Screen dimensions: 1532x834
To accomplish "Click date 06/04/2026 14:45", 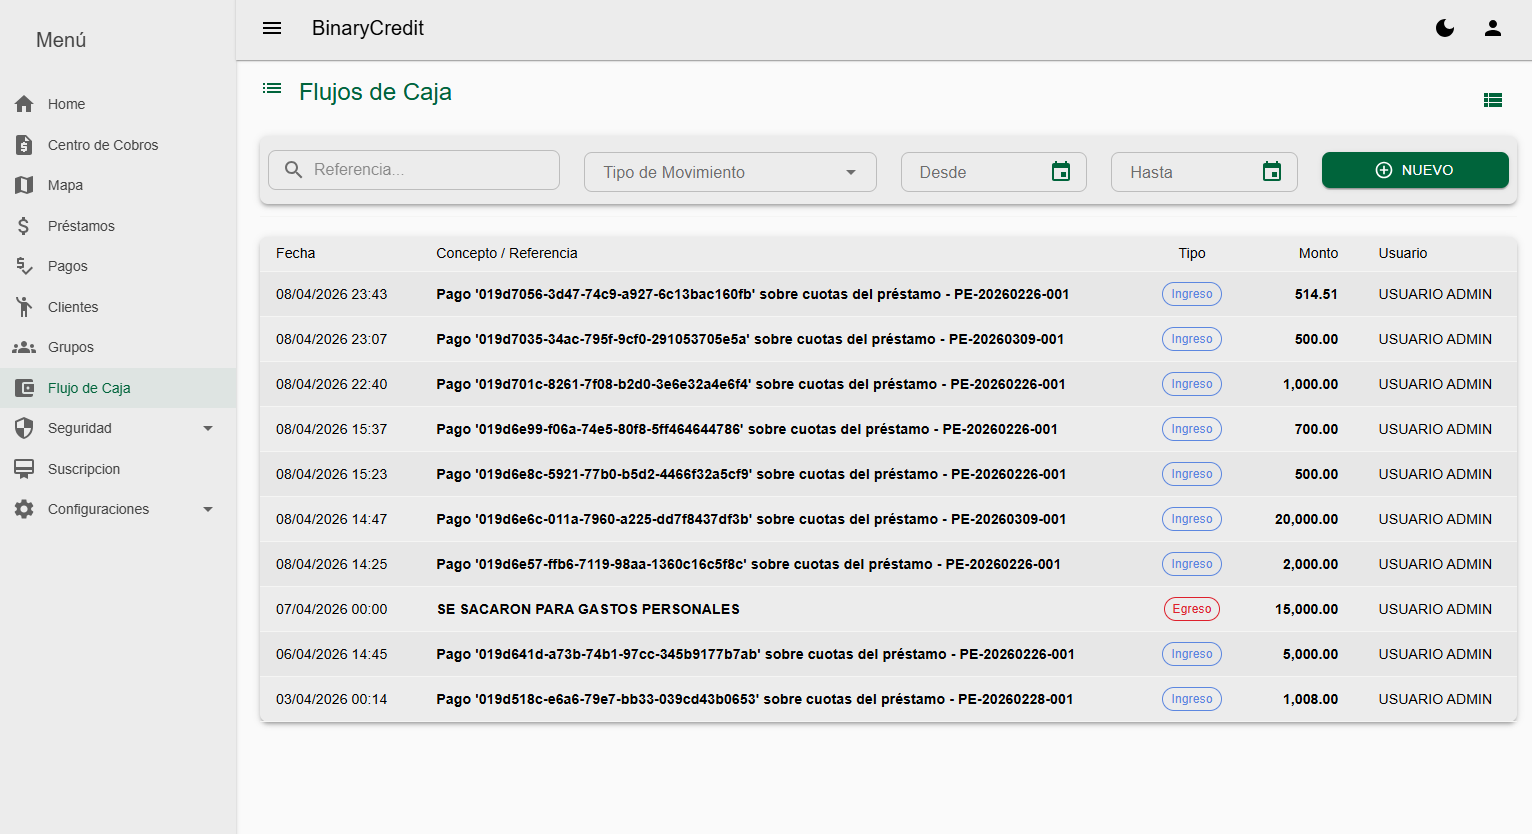I will point(331,654).
